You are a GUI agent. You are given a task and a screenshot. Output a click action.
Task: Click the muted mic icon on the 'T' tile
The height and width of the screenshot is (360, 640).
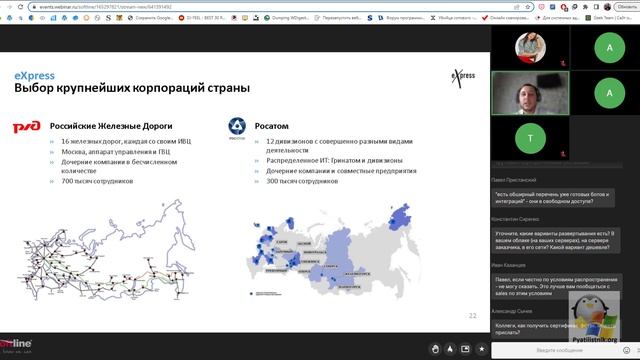(563, 153)
